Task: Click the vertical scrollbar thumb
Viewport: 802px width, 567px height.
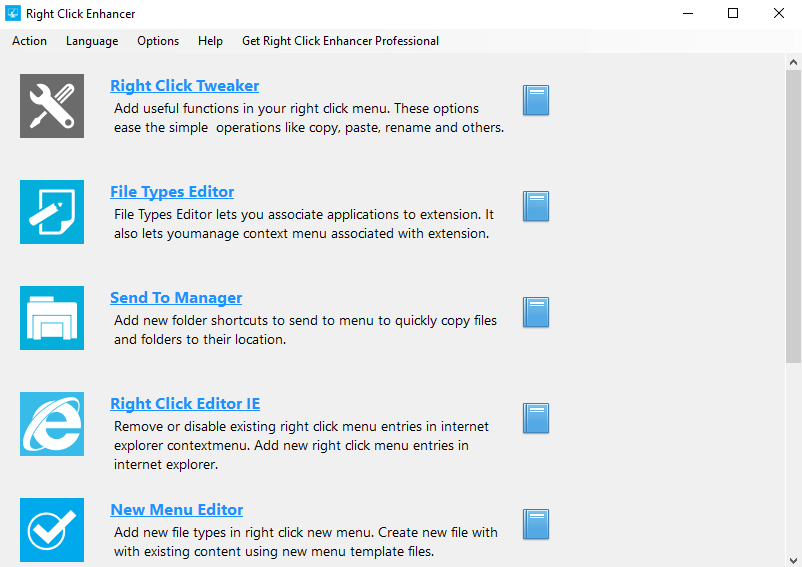Action: 793,217
